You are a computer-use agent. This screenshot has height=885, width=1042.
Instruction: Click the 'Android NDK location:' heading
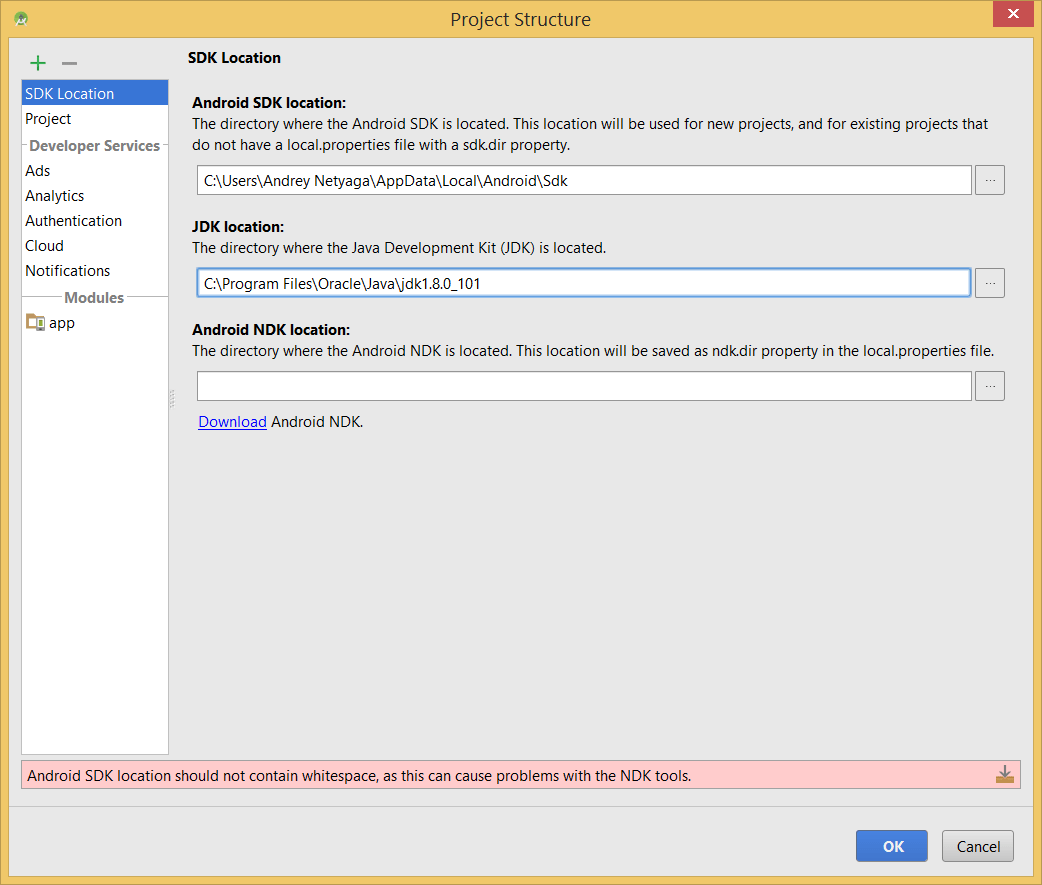tap(271, 330)
